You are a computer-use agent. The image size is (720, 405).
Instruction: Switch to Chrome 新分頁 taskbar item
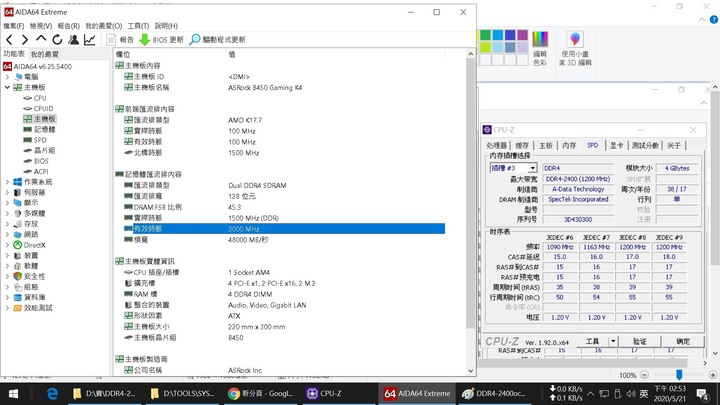[260, 394]
